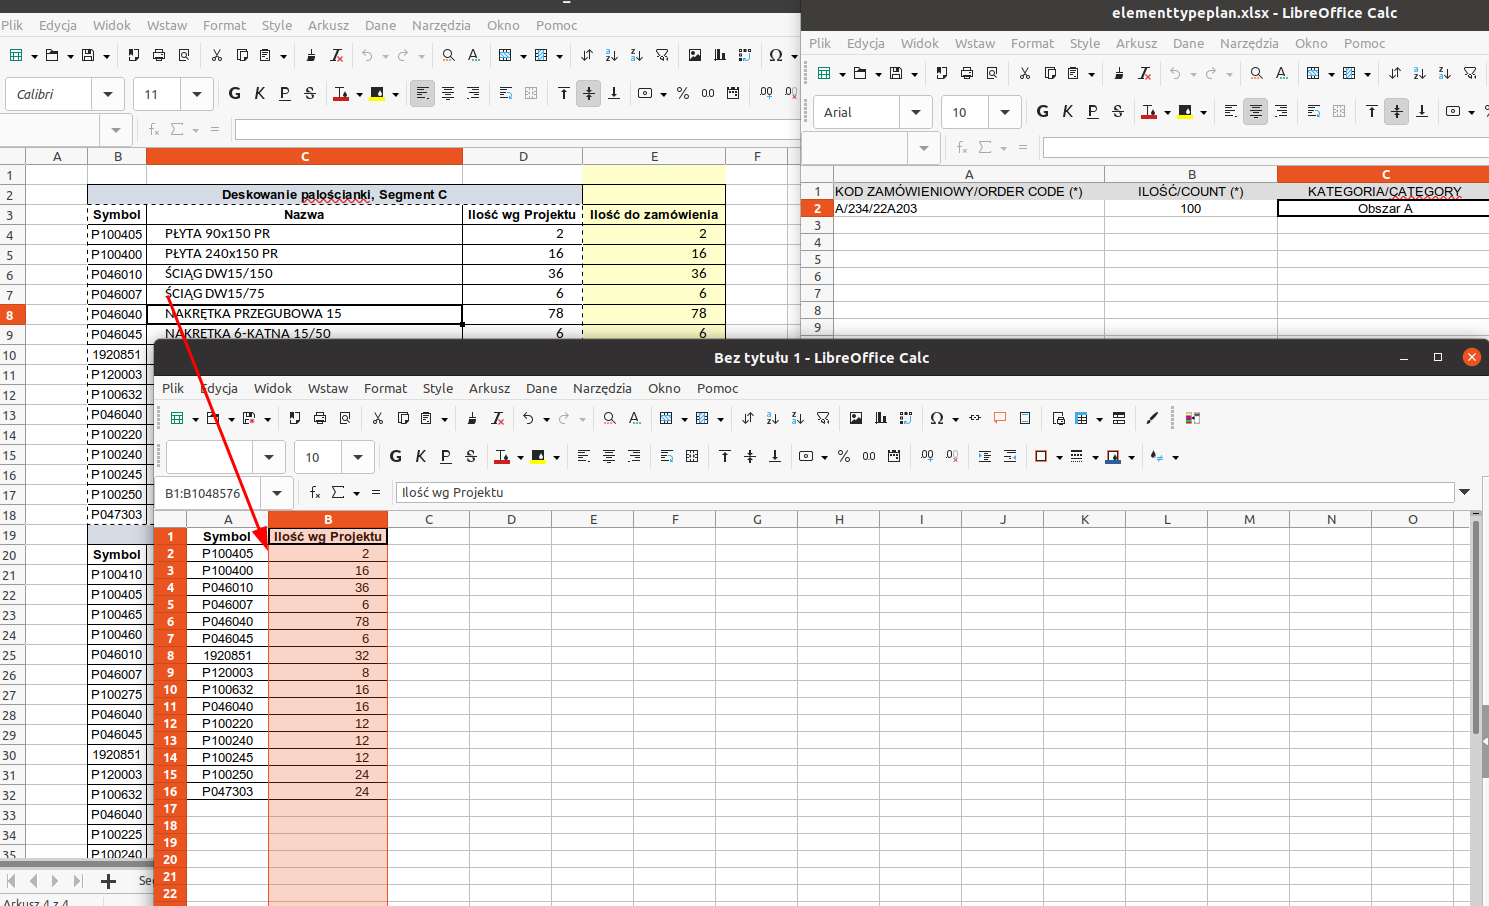This screenshot has height=906, width=1489.
Task: Pick the yellow highlight color swatch
Action: (538, 461)
